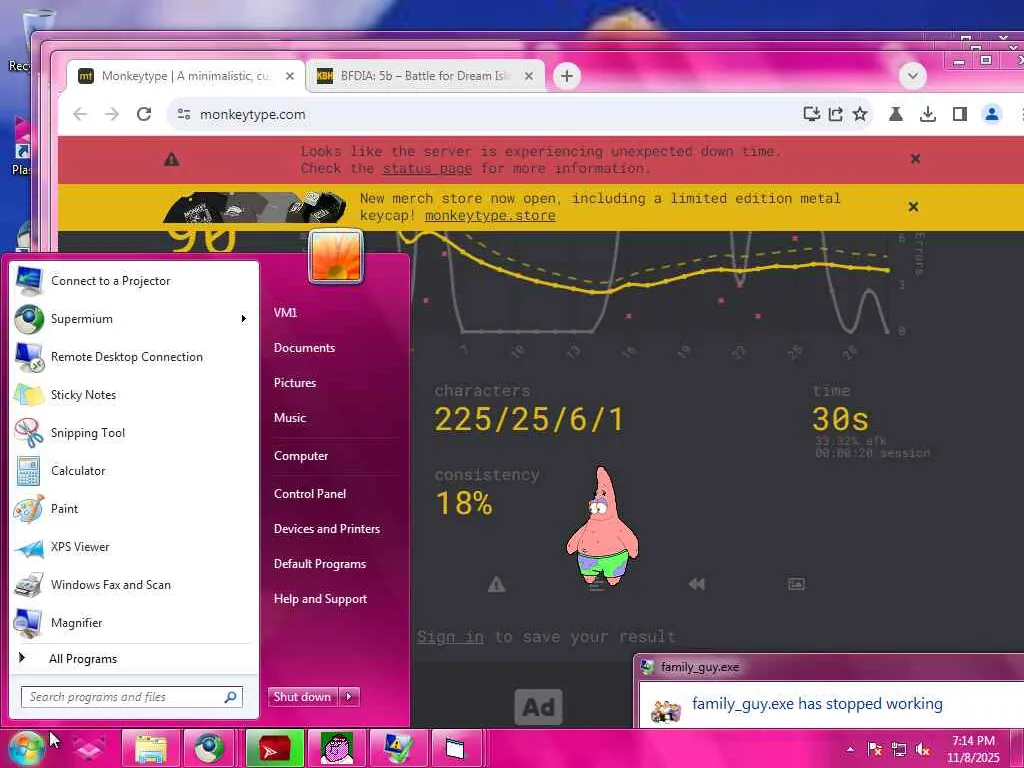Dismiss the merch store banner

tap(913, 206)
